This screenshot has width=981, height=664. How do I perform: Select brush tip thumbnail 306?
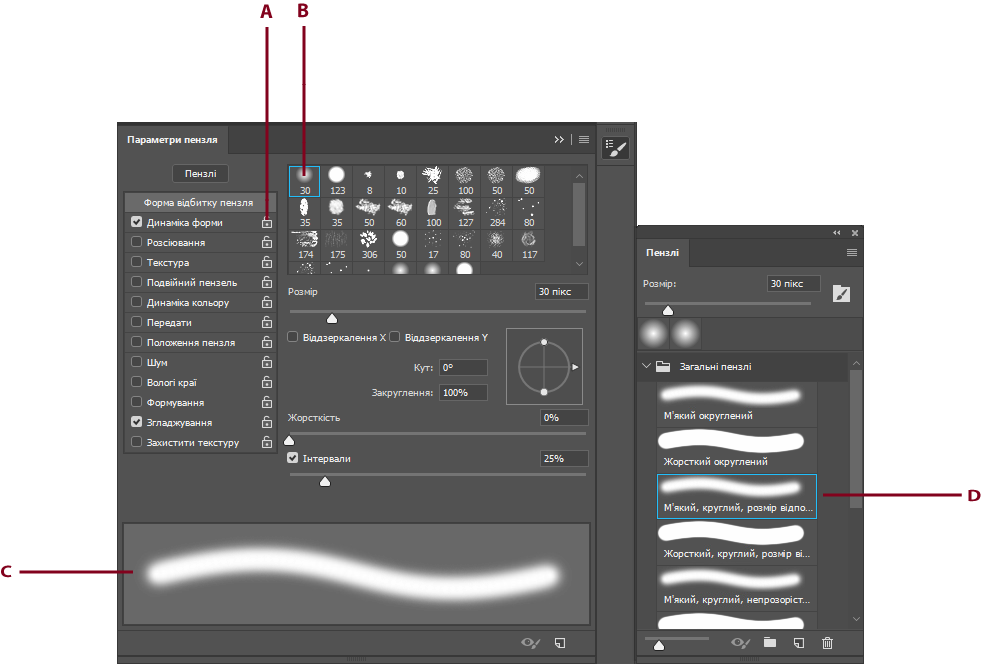tap(369, 245)
